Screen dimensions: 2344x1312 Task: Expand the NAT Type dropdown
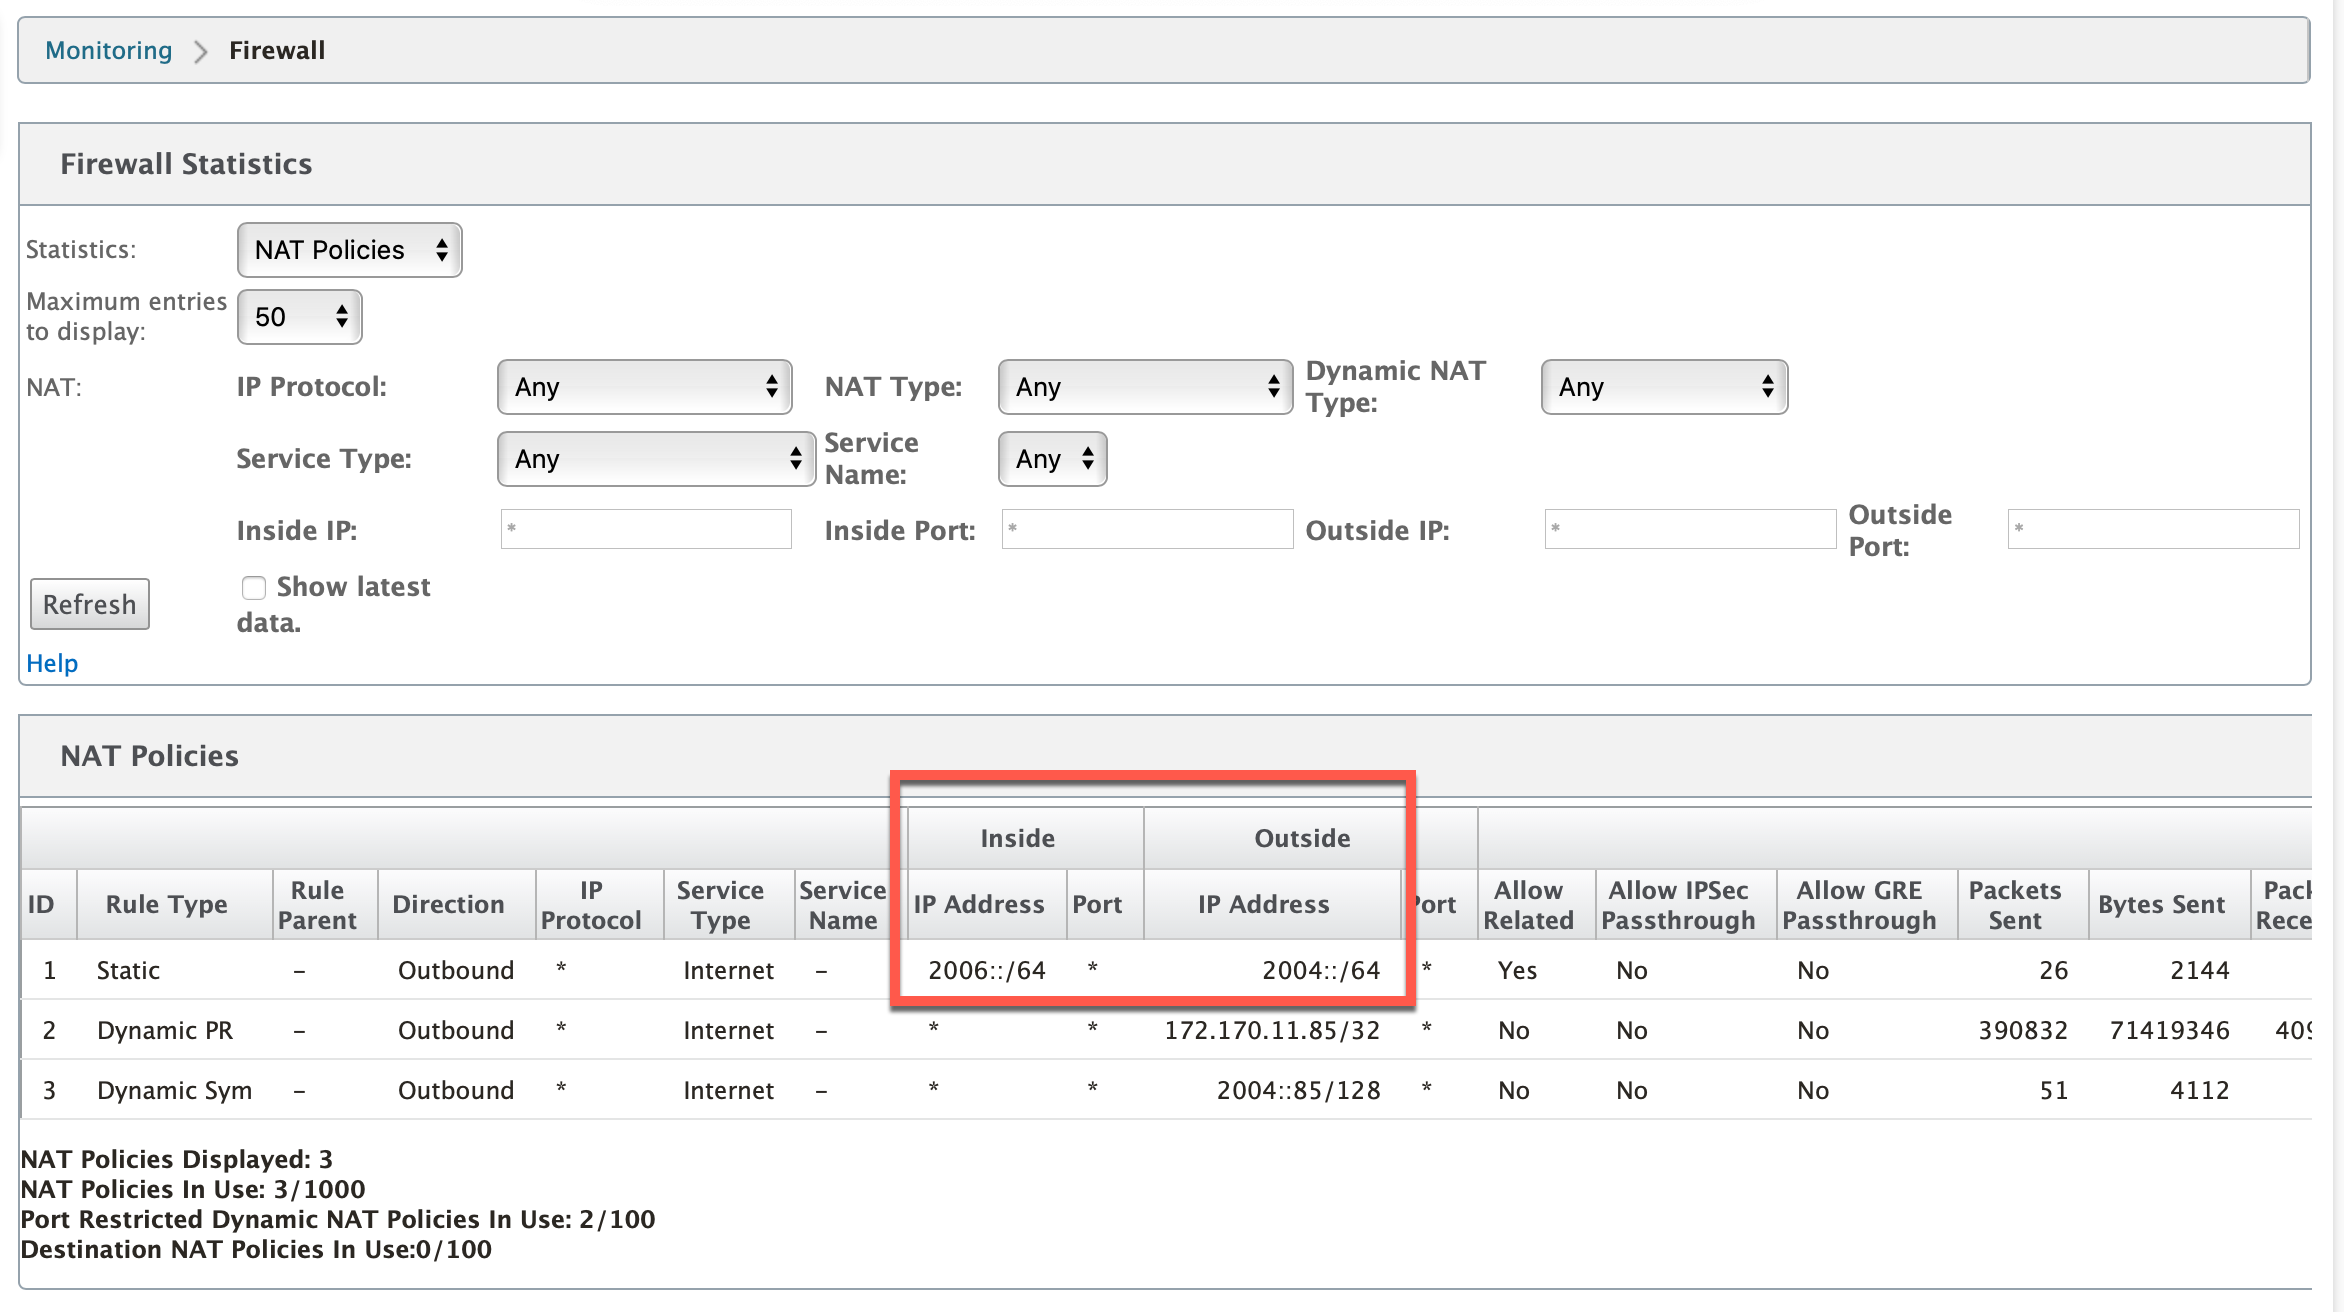pyautogui.click(x=1145, y=387)
